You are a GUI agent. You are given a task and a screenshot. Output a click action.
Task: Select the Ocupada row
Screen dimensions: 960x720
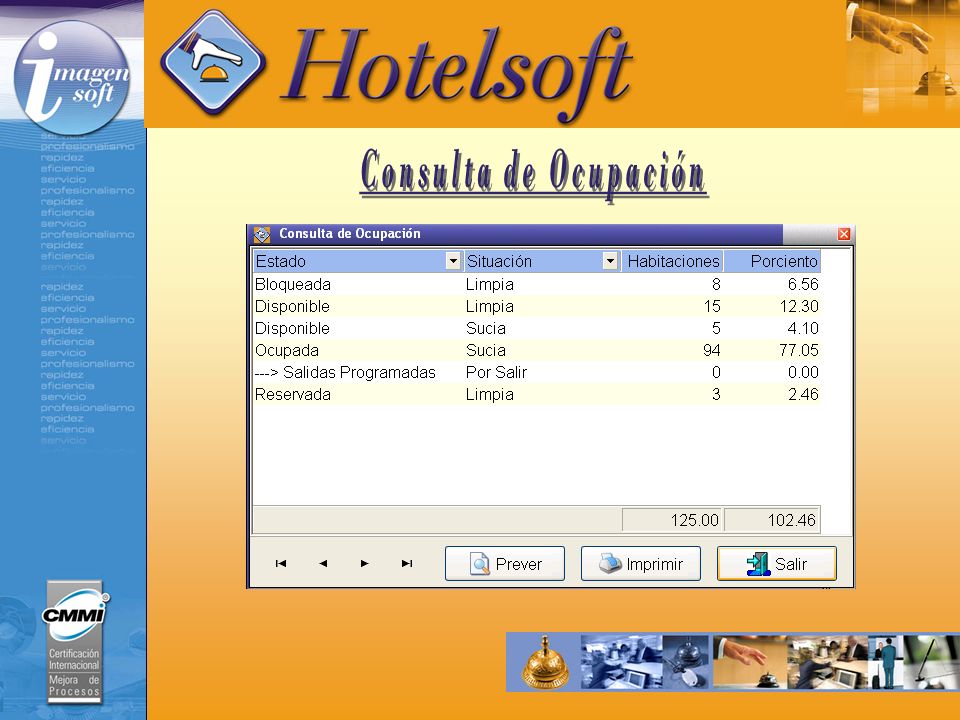pyautogui.click(x=536, y=350)
